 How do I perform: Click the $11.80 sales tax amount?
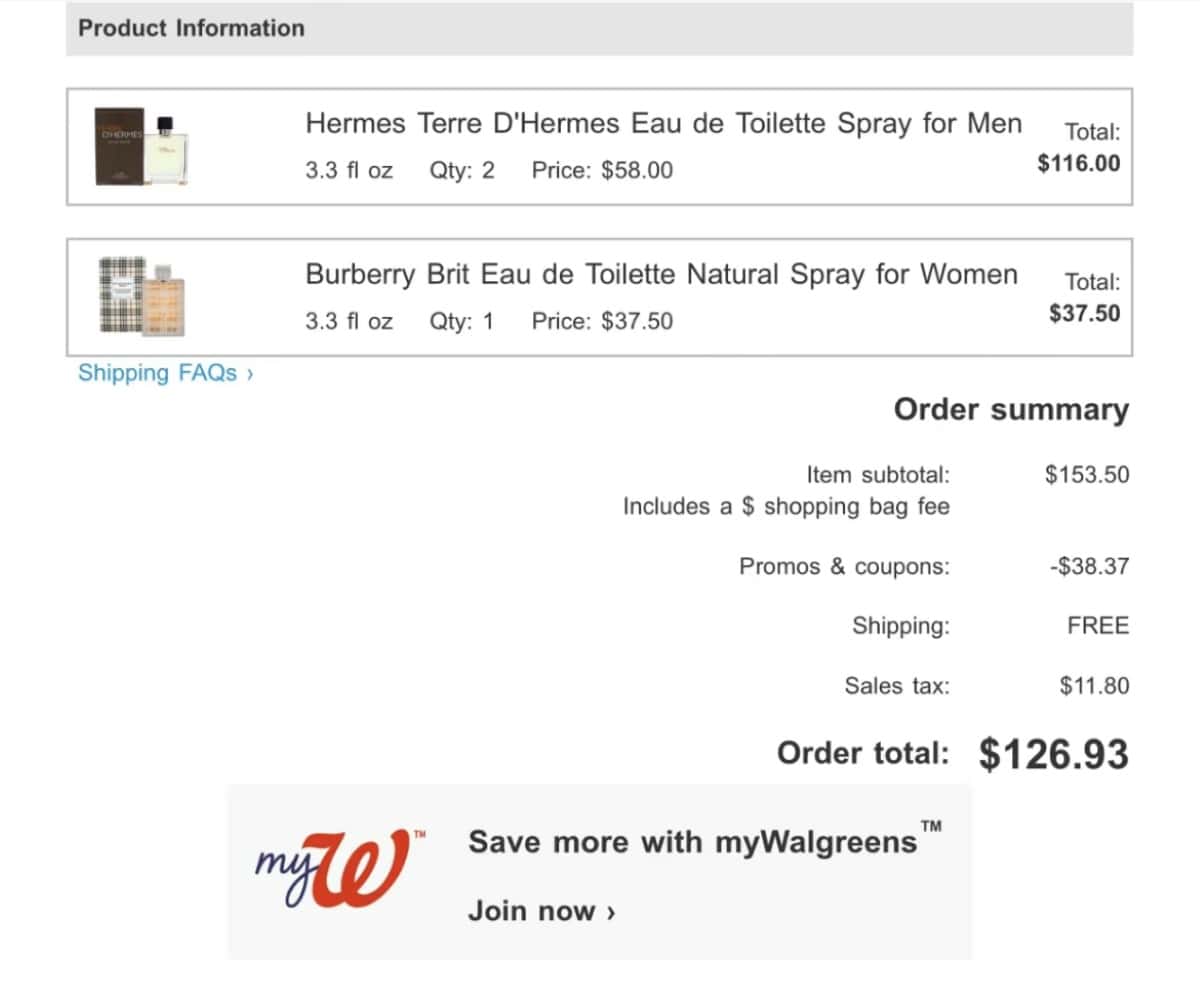coord(1094,686)
